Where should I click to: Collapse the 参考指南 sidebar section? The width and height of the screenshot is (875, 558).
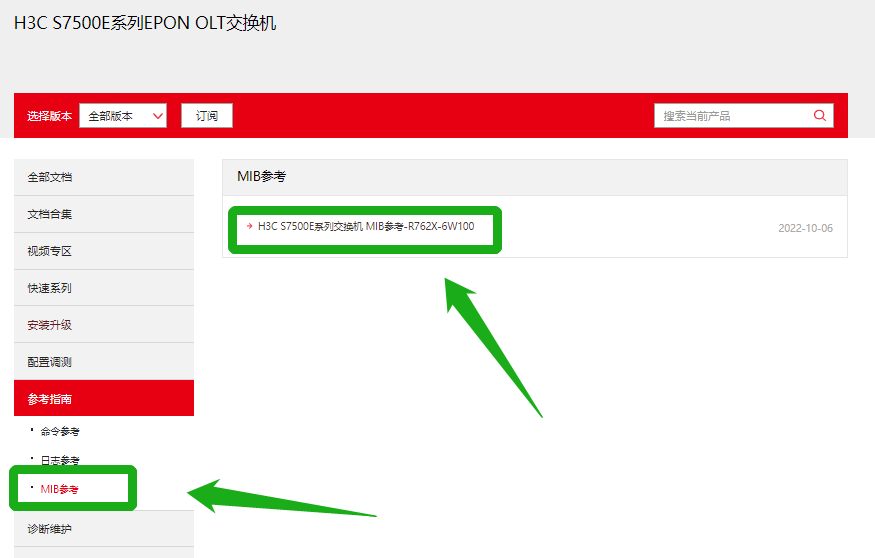coord(104,398)
